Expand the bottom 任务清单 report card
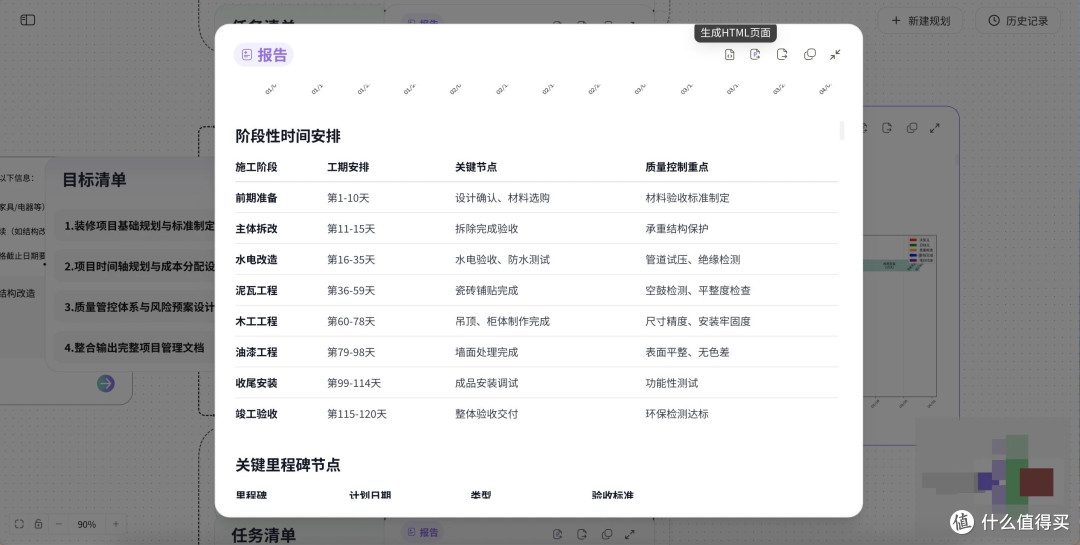 click(630, 534)
